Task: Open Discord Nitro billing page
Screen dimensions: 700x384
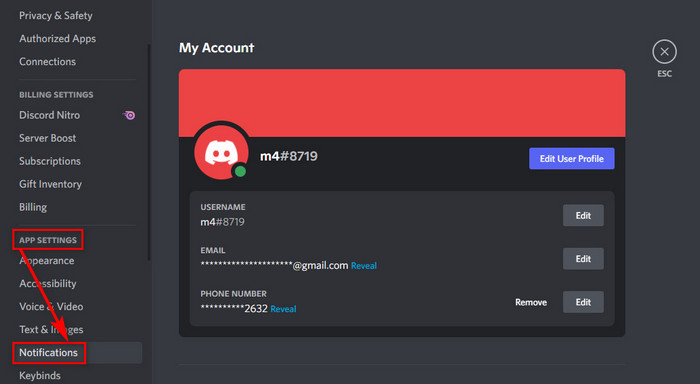Action: point(50,115)
